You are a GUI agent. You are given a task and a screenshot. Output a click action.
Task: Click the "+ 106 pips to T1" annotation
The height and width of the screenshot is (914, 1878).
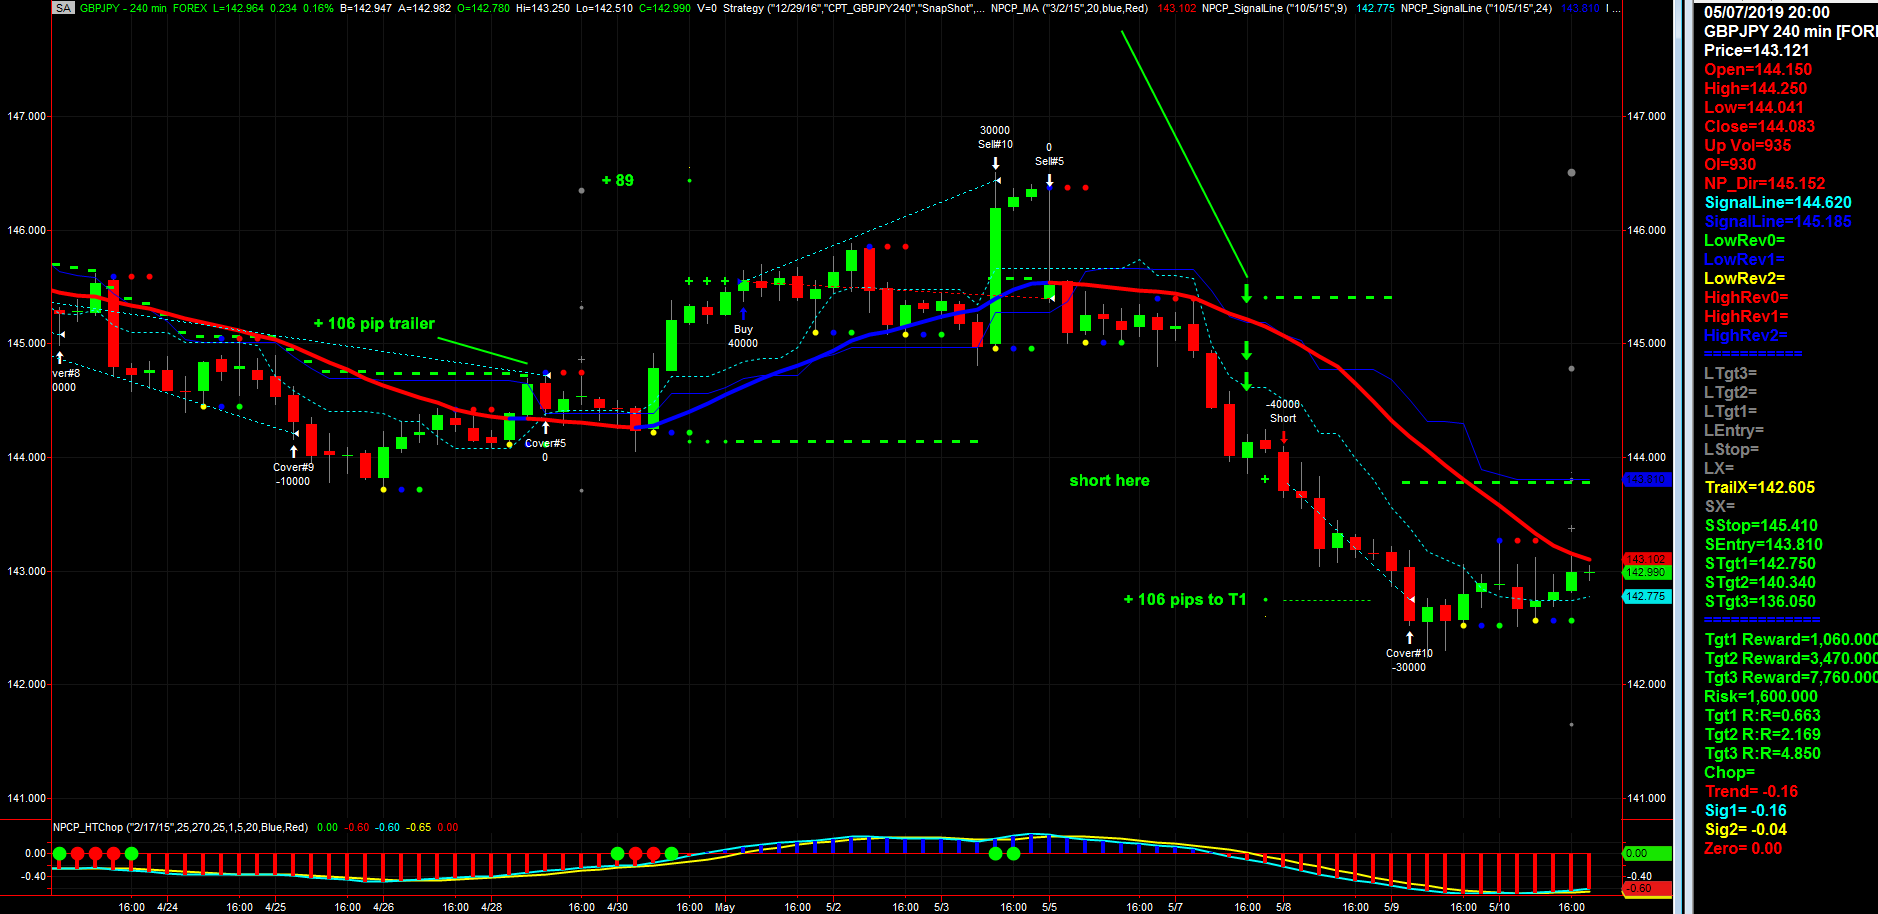(x=1185, y=599)
